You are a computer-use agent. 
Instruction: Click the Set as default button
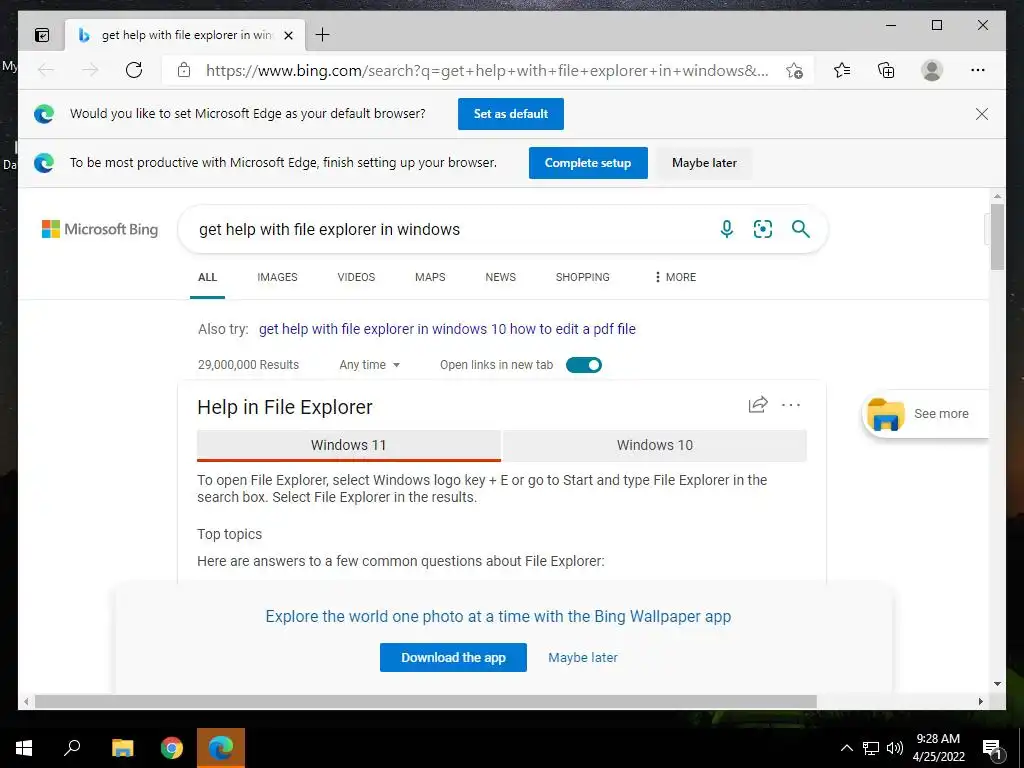coord(511,114)
